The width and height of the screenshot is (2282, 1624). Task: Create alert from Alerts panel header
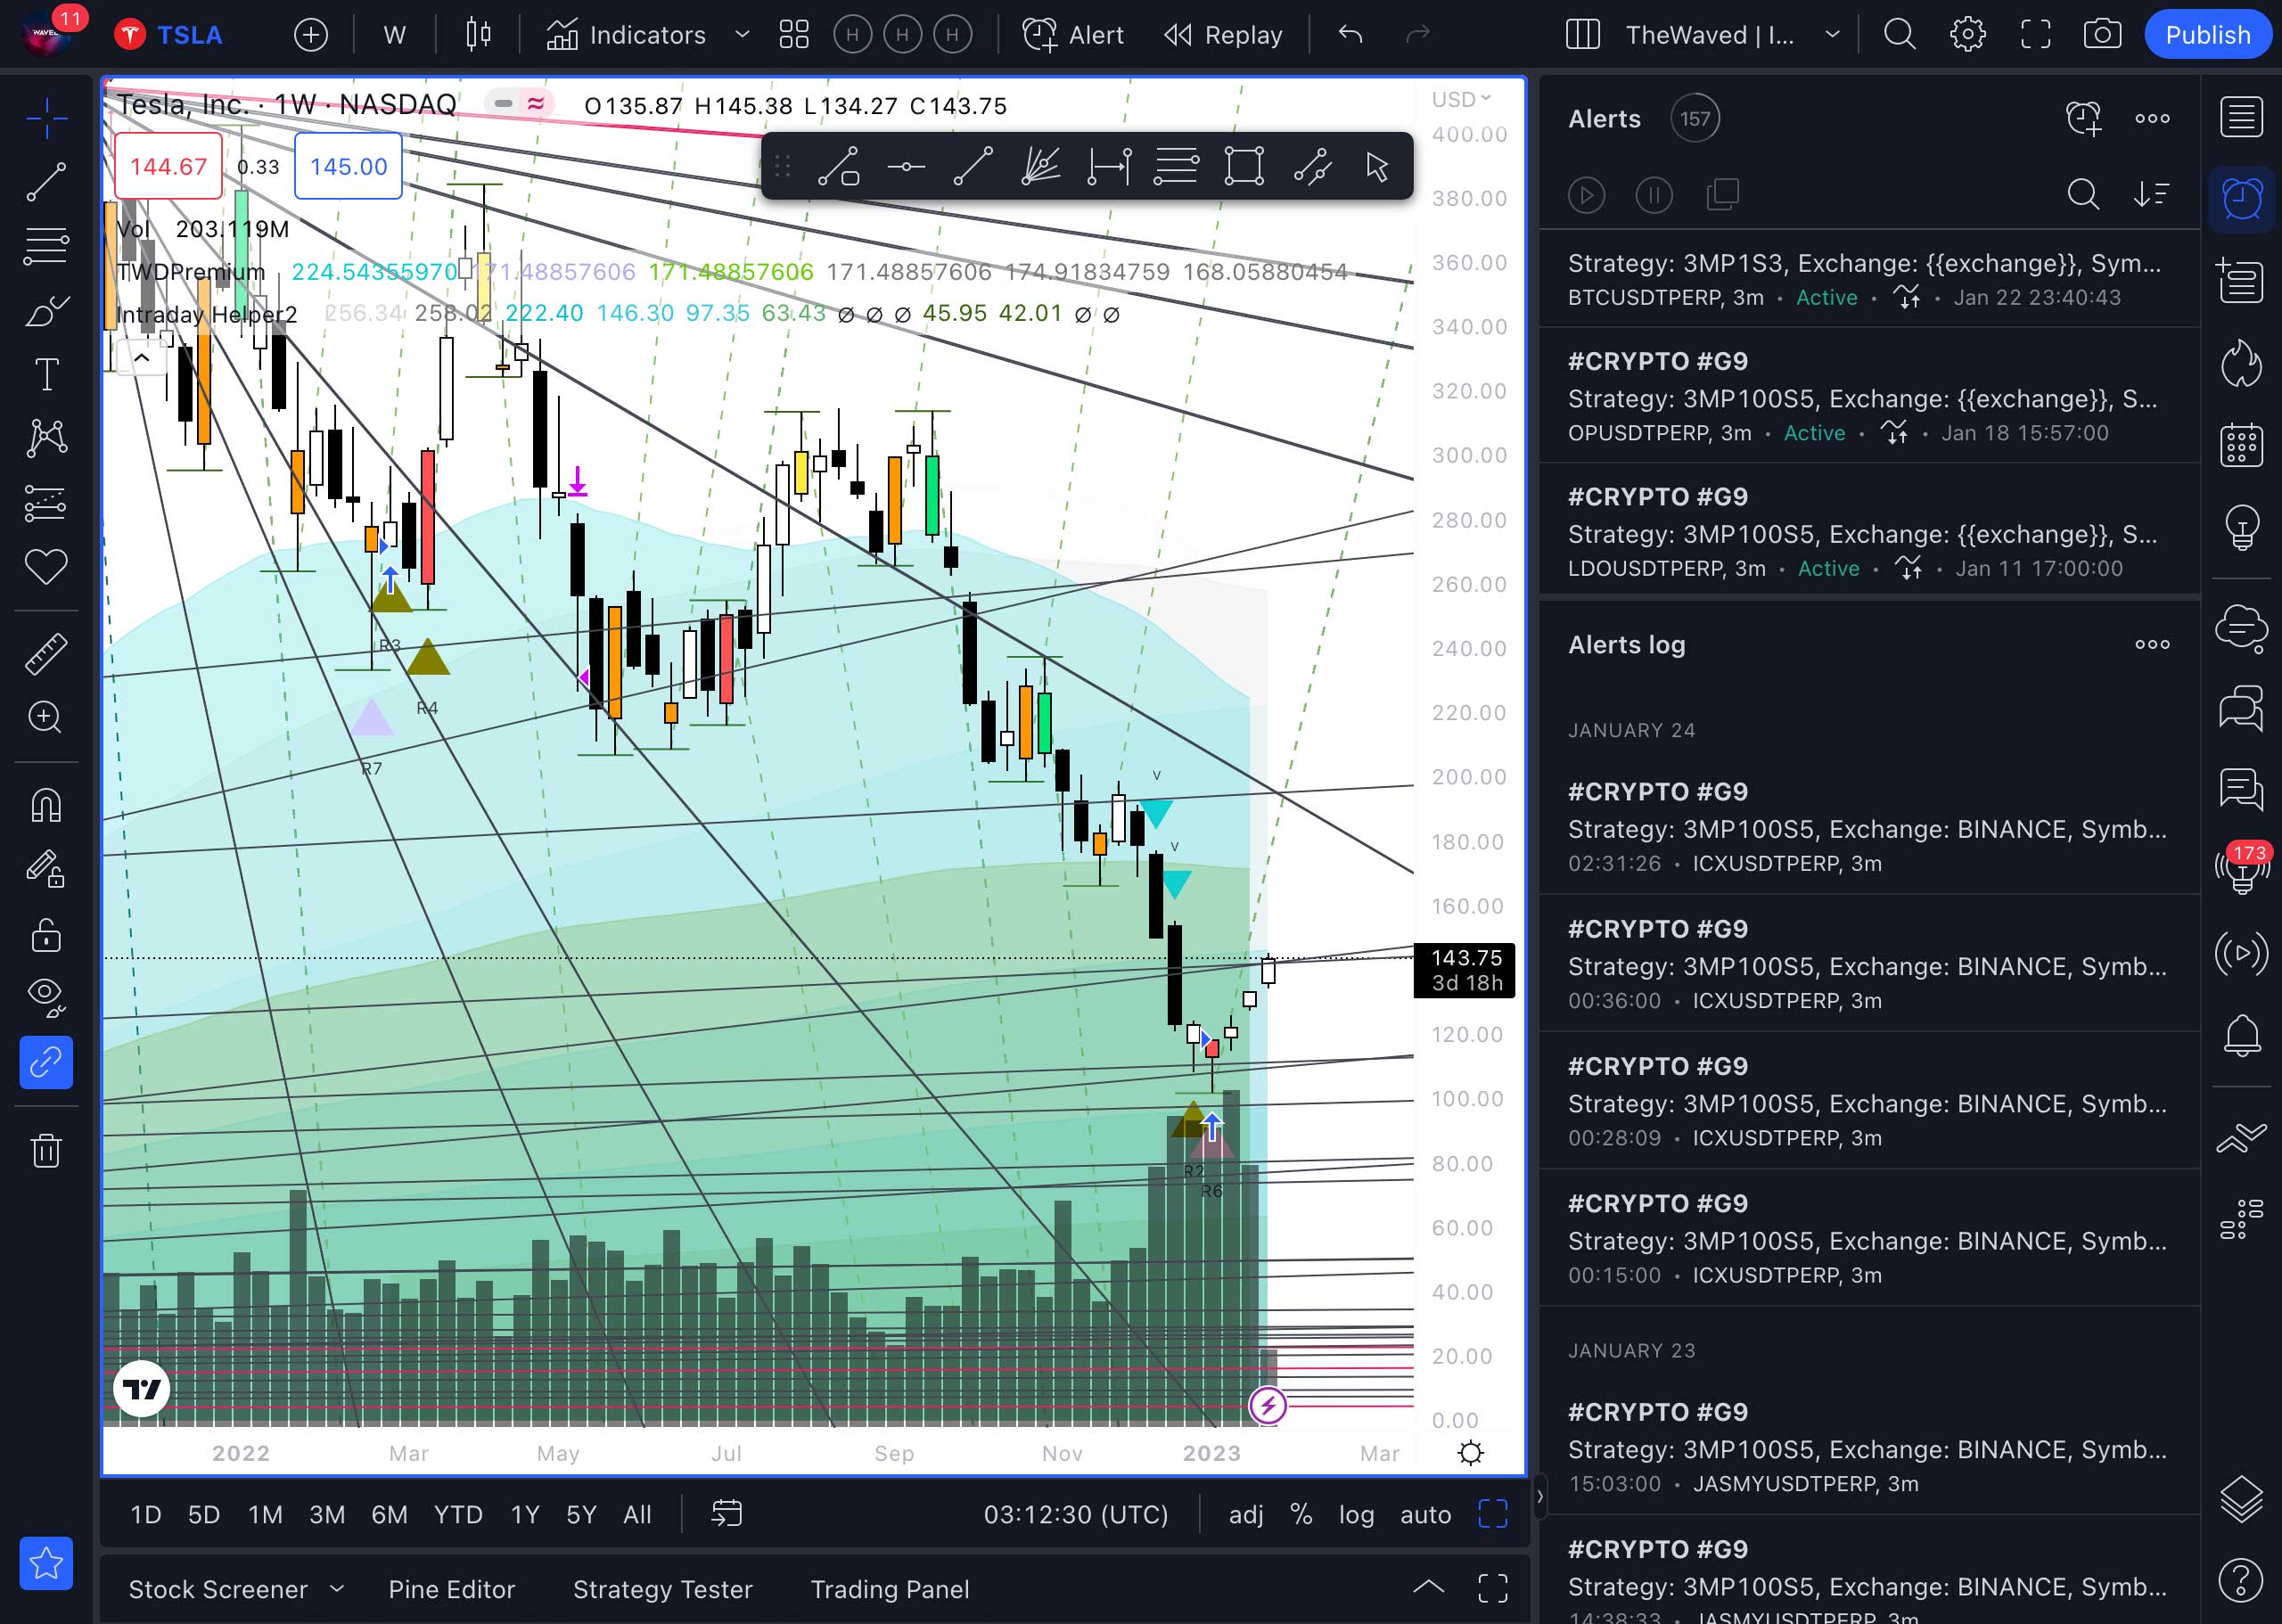tap(2084, 118)
